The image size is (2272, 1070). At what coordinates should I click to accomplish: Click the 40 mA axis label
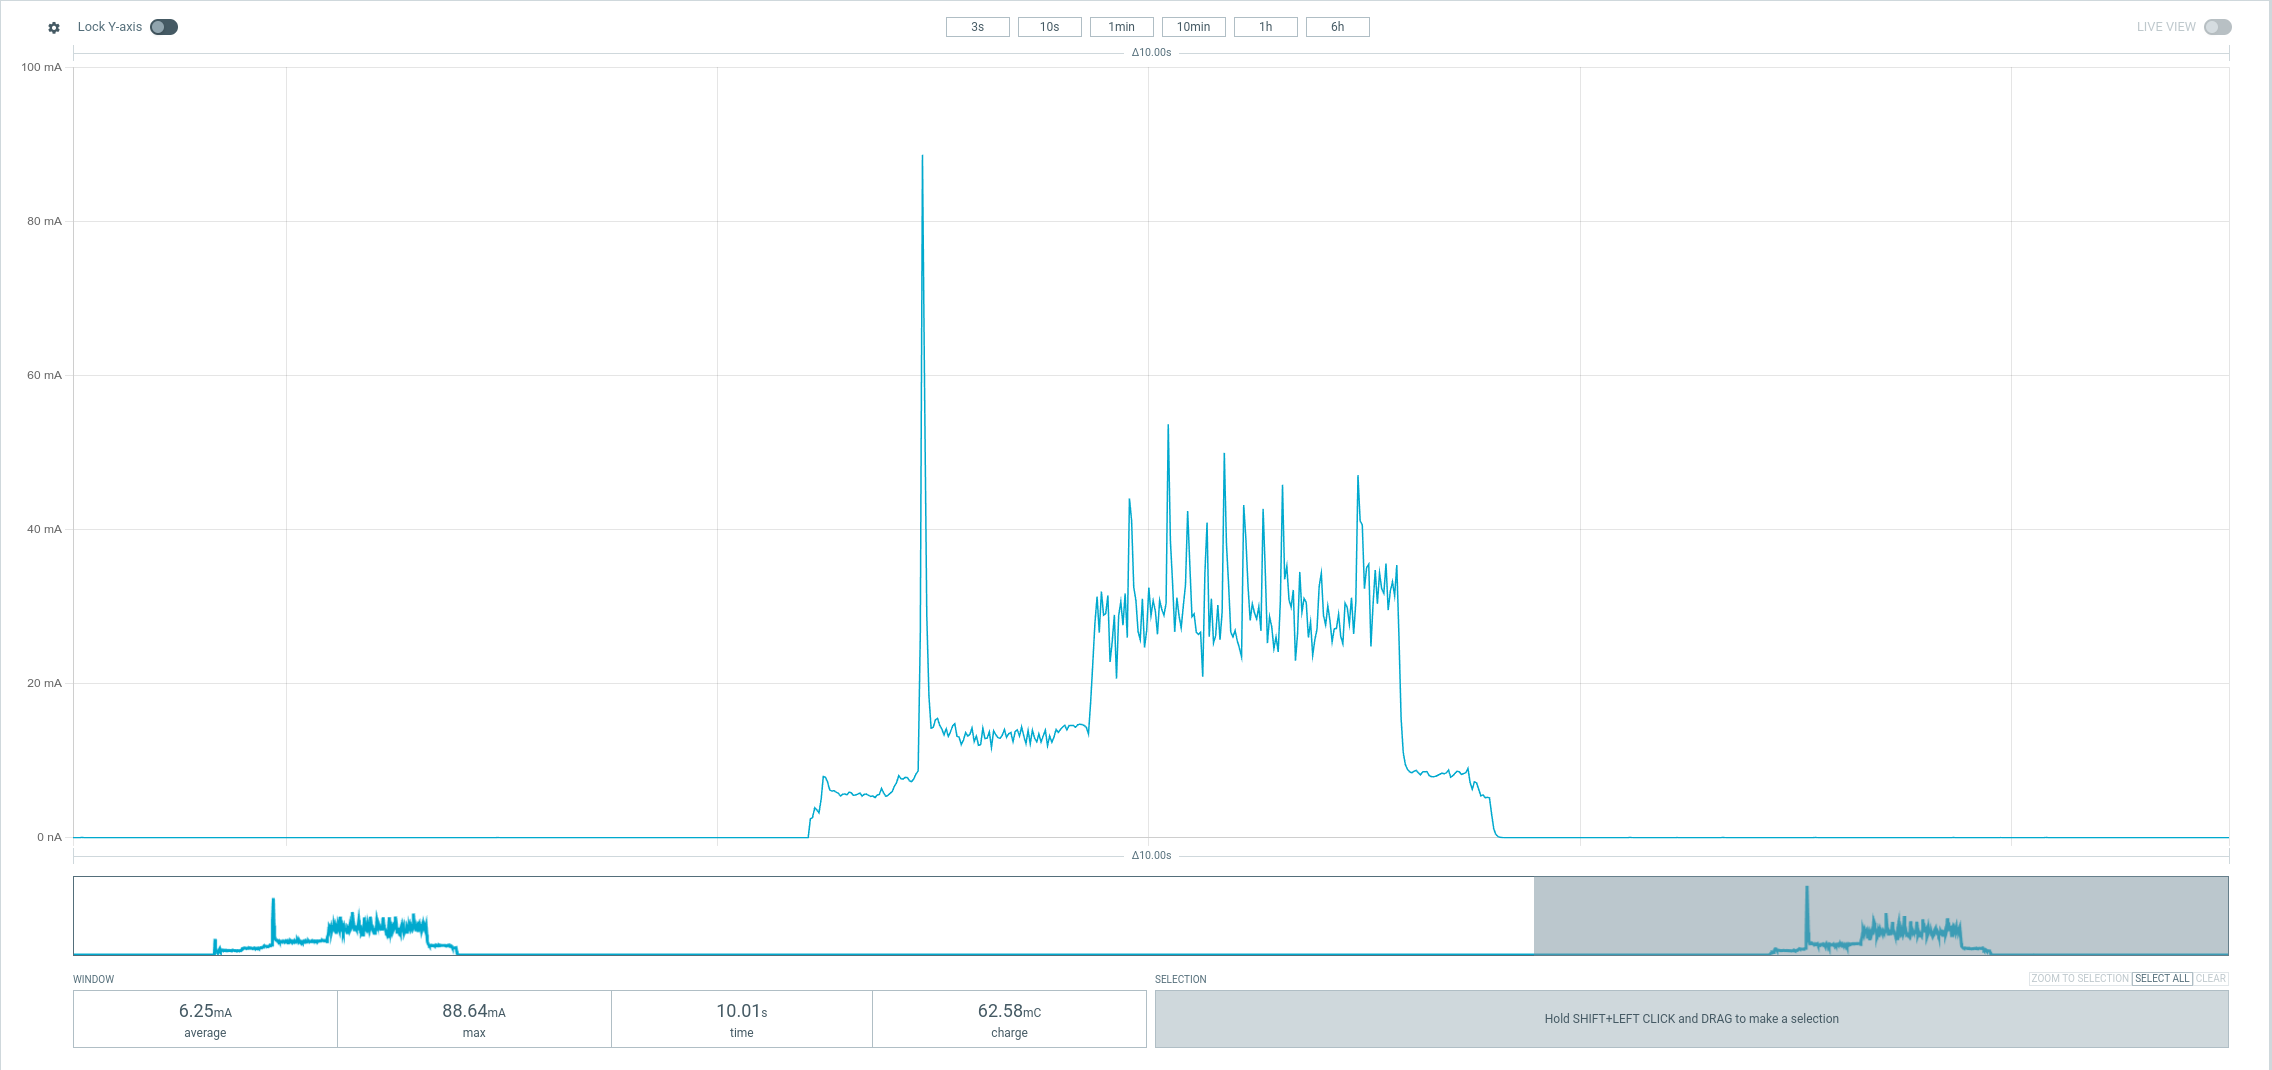44,529
